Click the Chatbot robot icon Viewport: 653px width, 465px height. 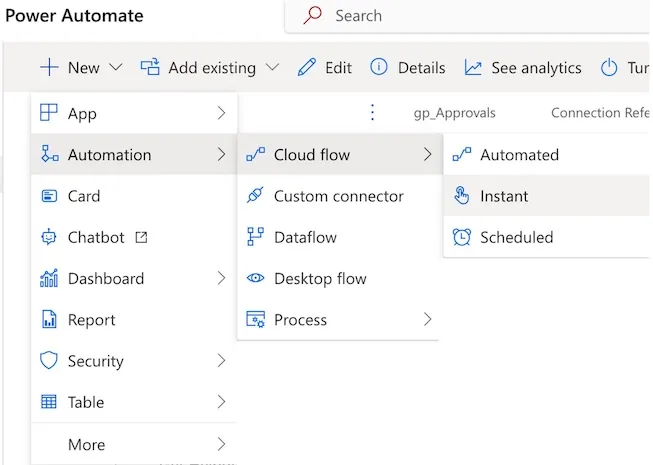tap(49, 237)
